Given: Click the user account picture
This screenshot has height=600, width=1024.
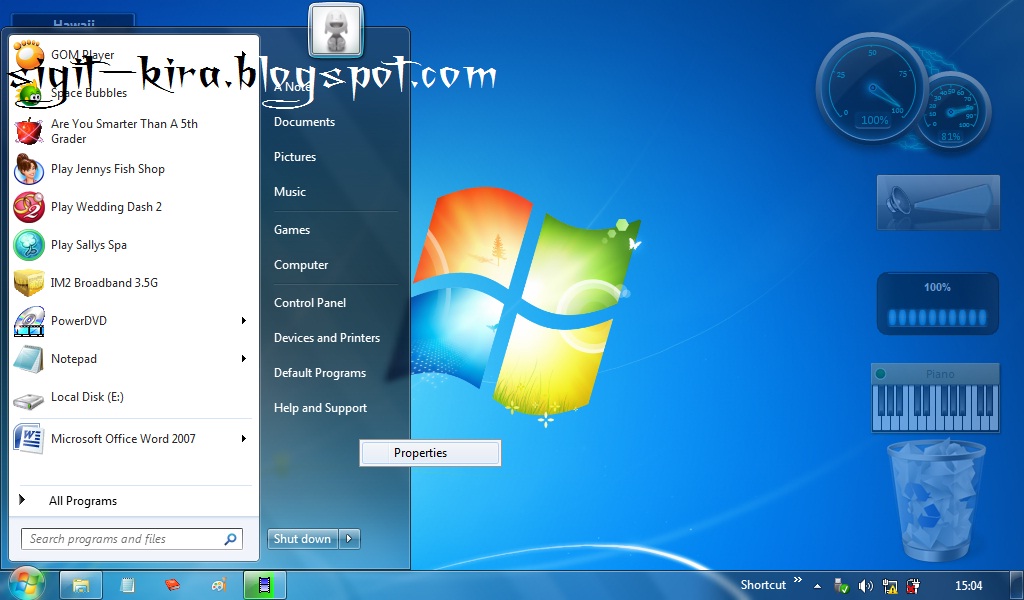Looking at the screenshot, I should click(x=336, y=29).
